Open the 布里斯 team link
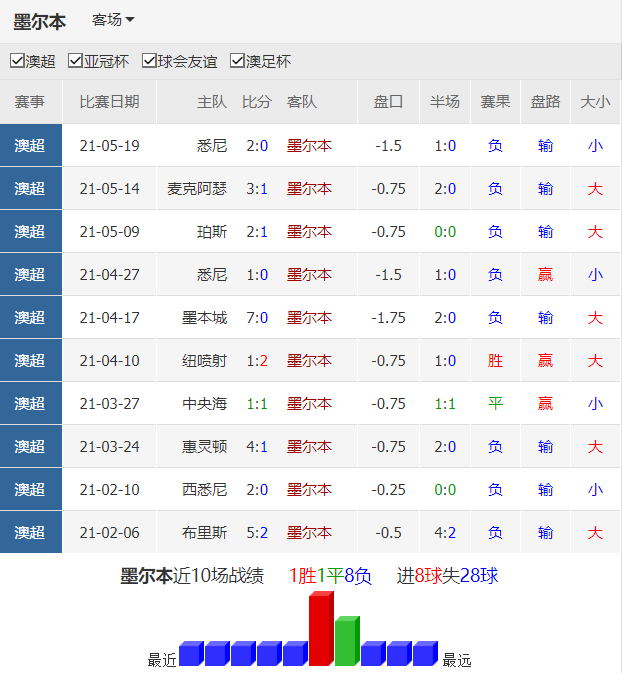The width and height of the screenshot is (622, 673). click(x=204, y=533)
